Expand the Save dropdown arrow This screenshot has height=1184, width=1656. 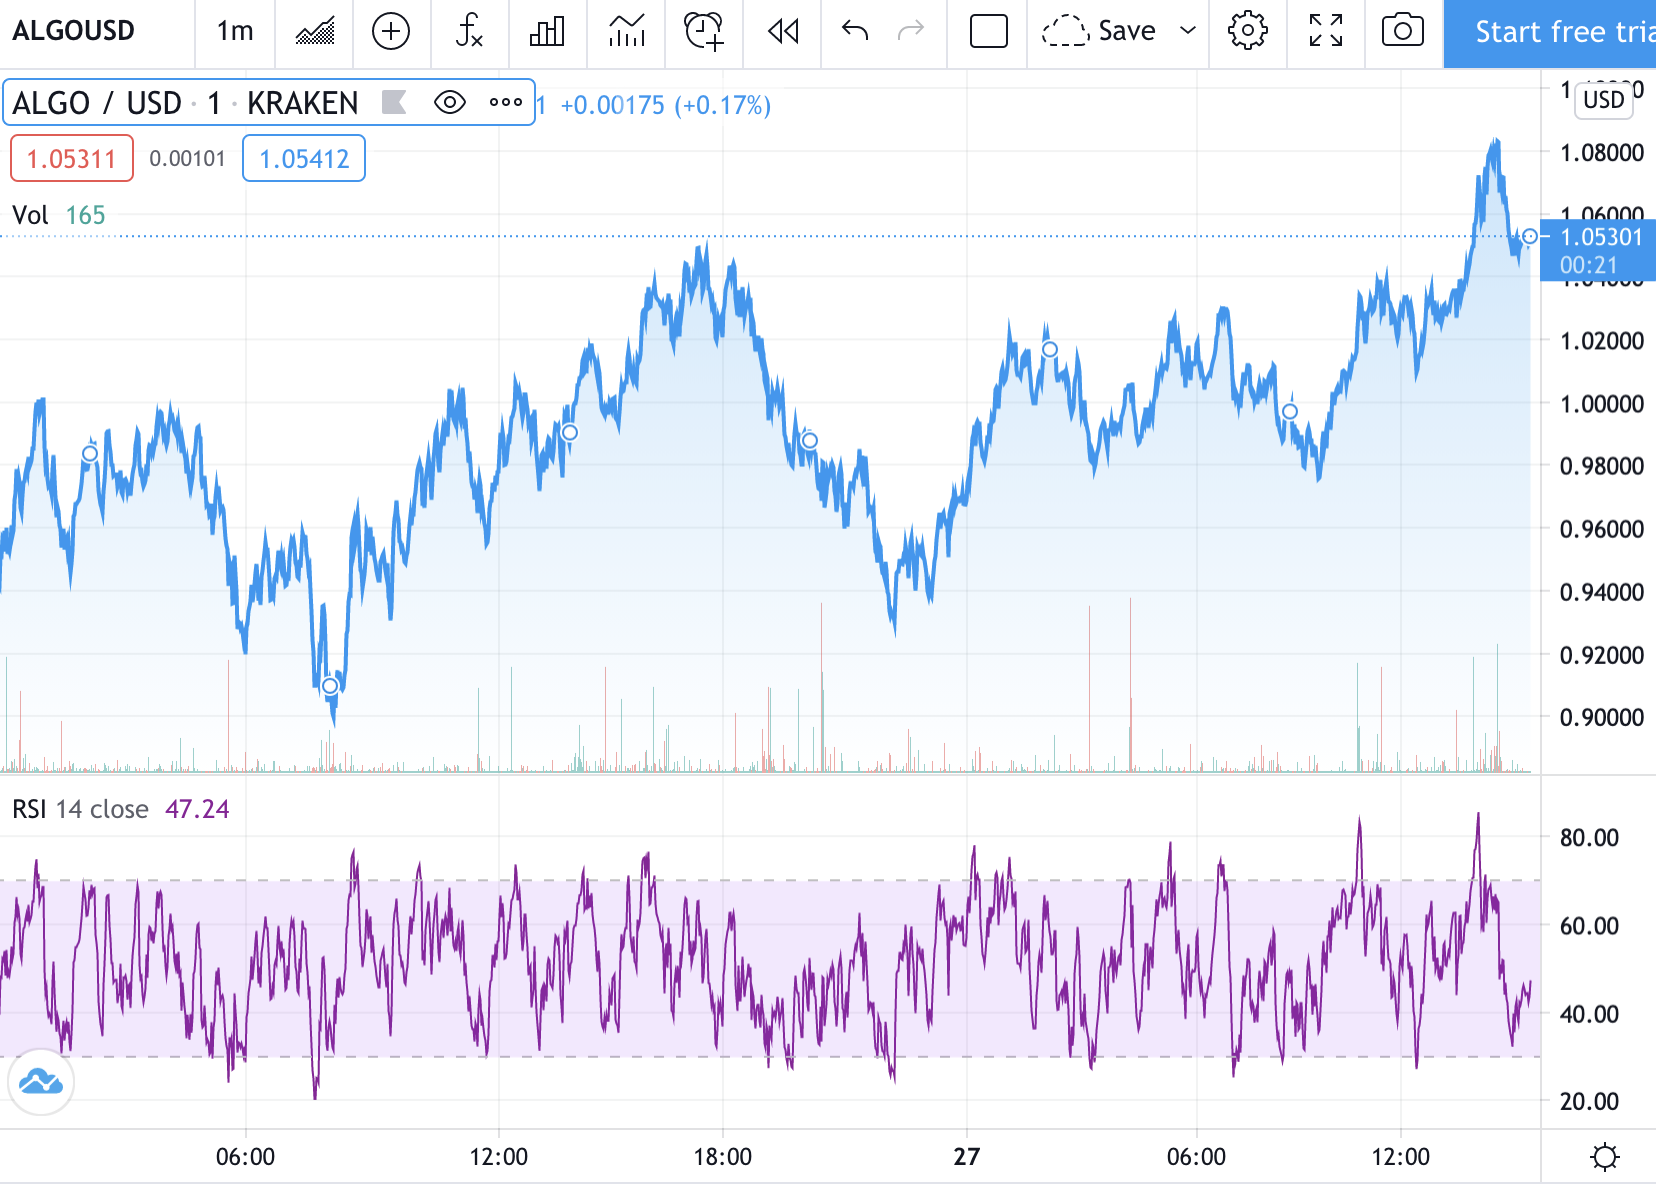(1188, 31)
